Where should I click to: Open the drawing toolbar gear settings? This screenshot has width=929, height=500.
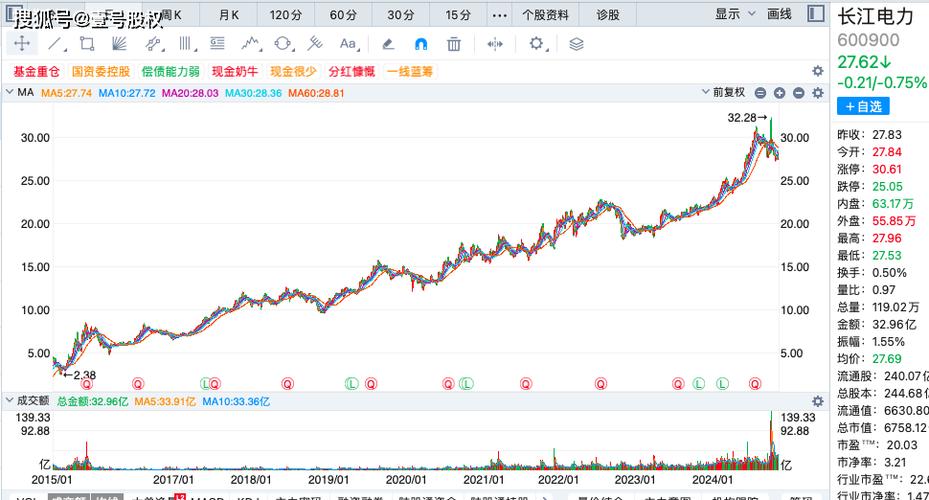(537, 44)
